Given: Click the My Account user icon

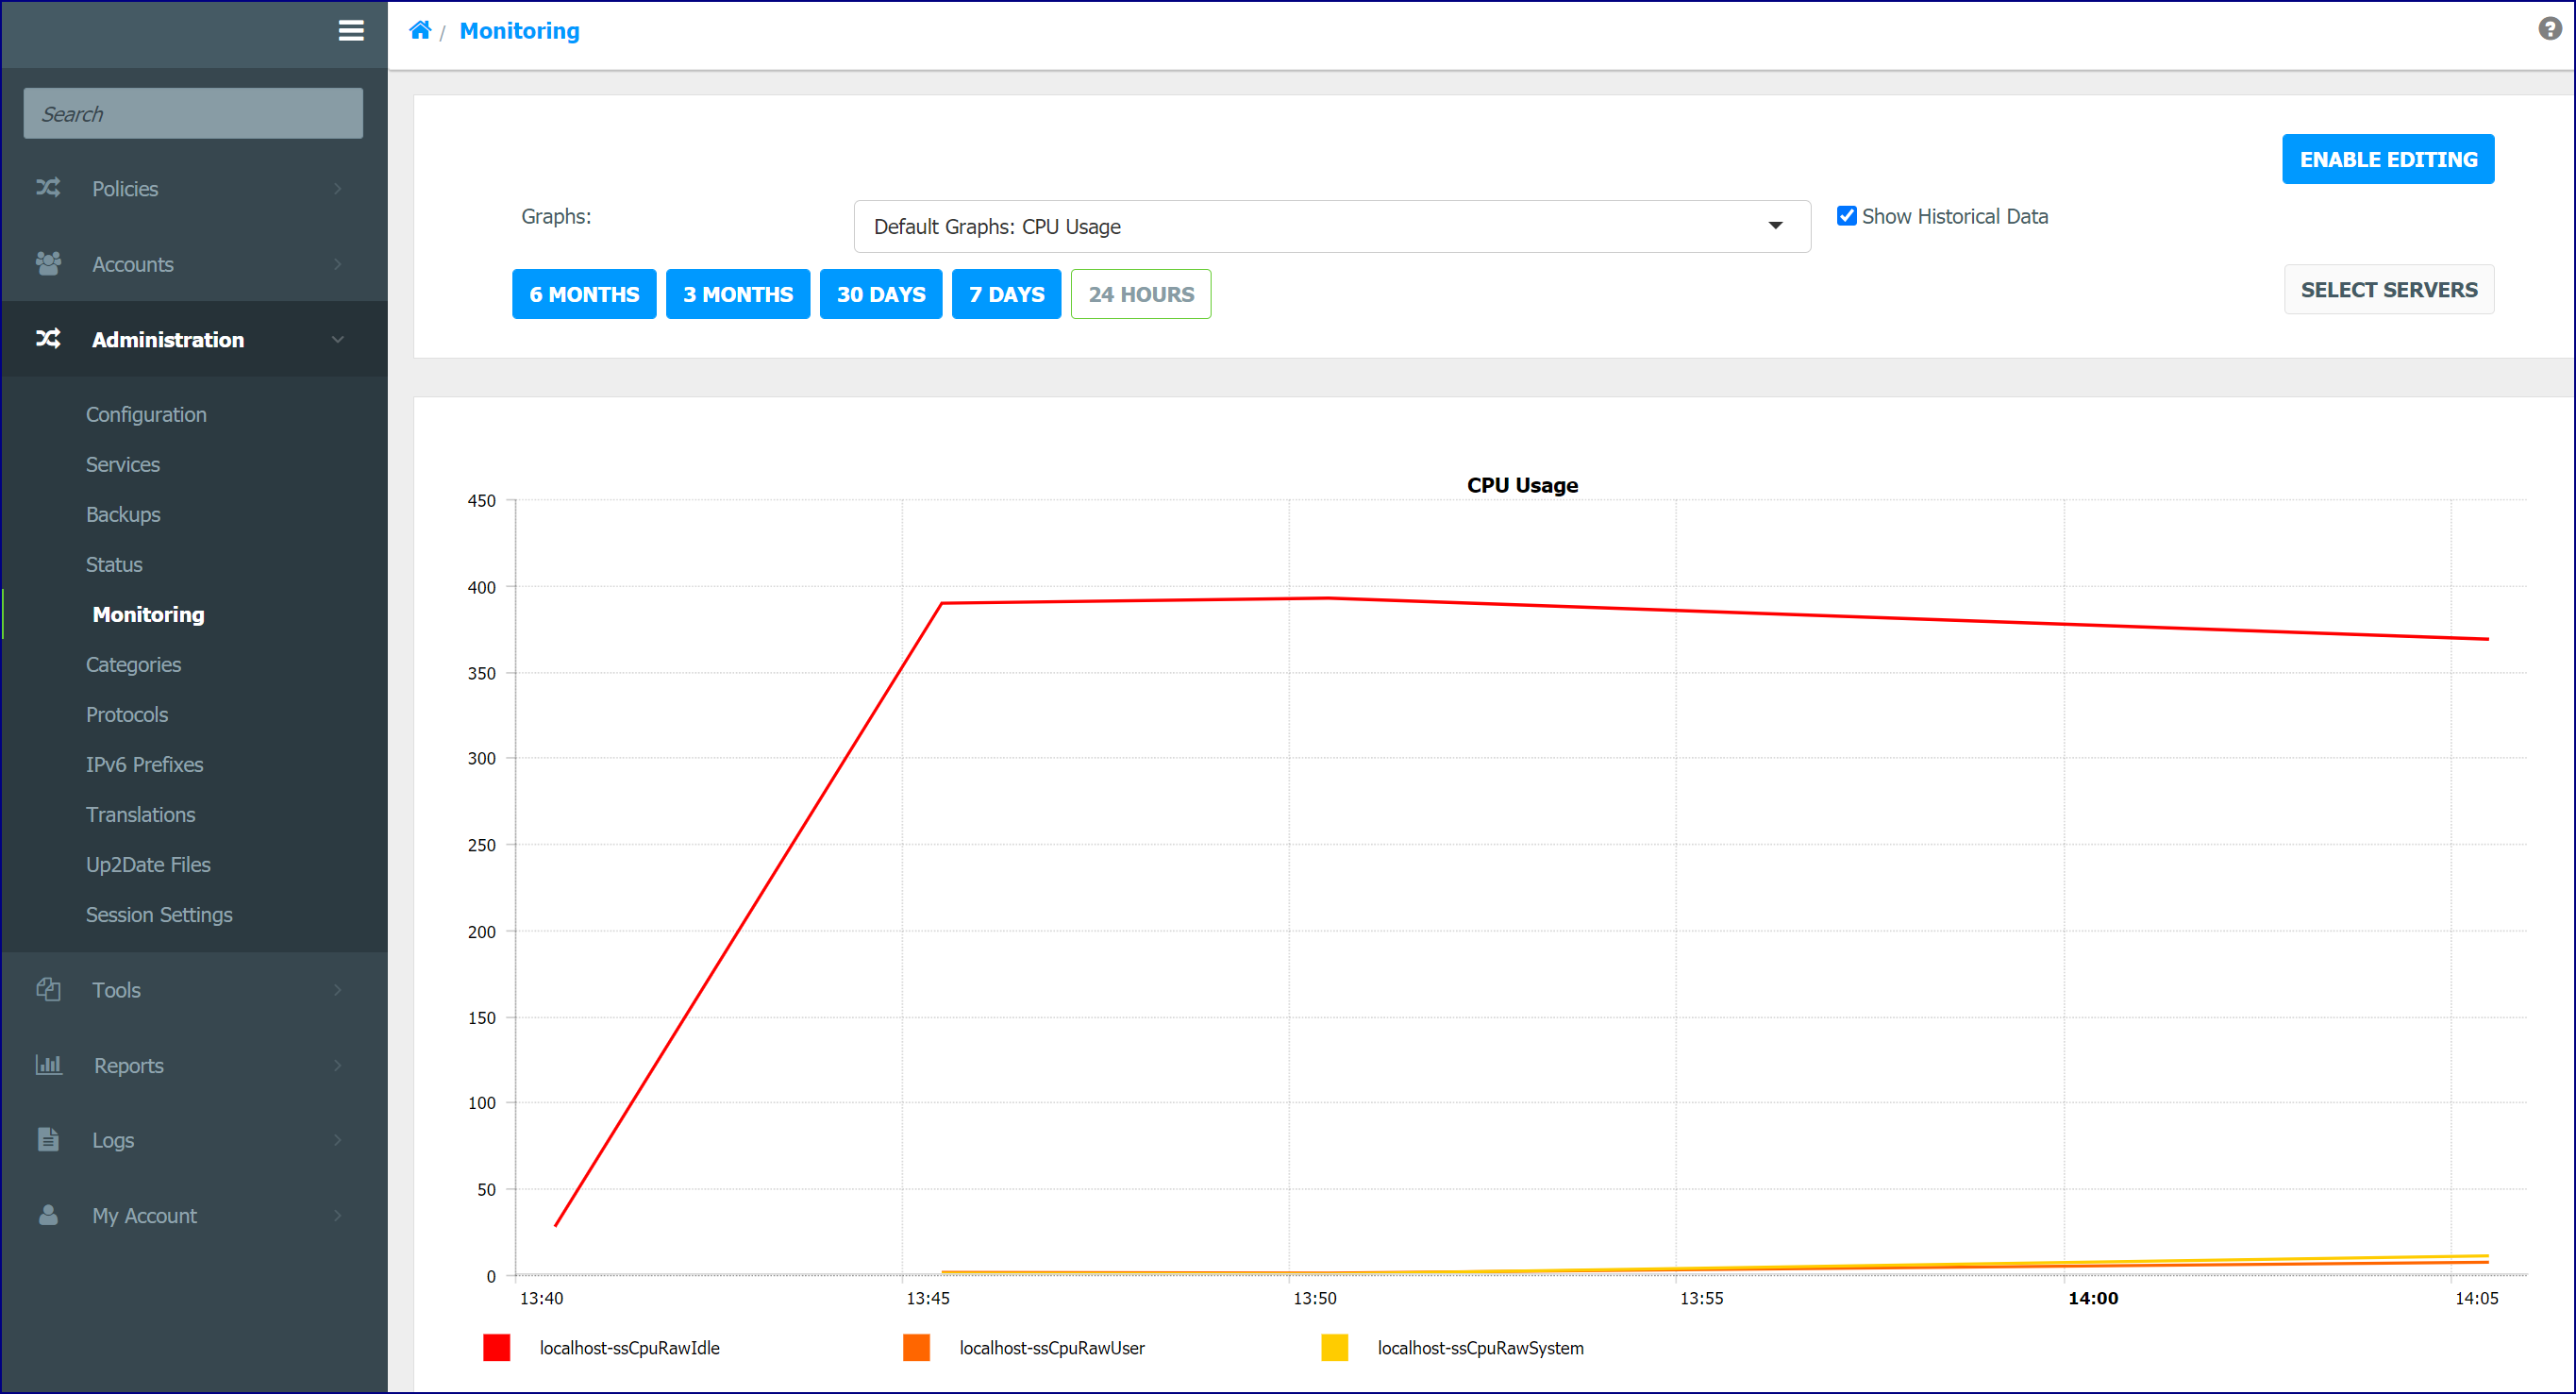Looking at the screenshot, I should point(48,1215).
